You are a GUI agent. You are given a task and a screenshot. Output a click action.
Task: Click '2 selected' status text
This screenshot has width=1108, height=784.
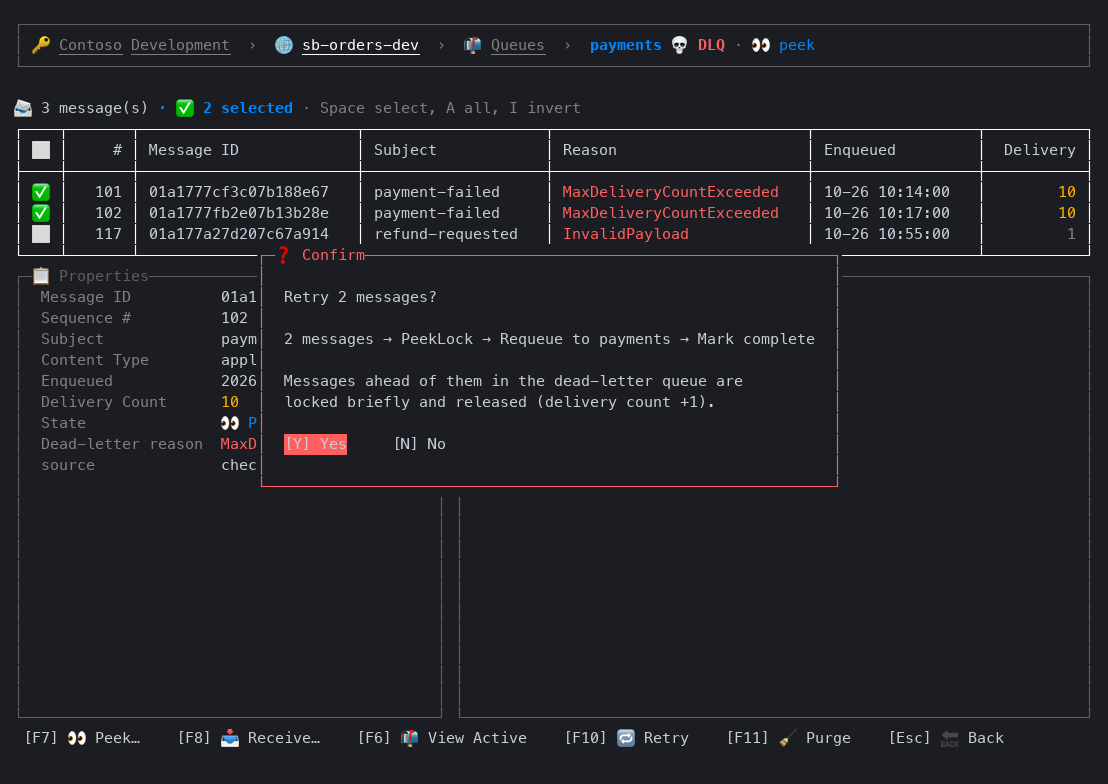(x=248, y=108)
